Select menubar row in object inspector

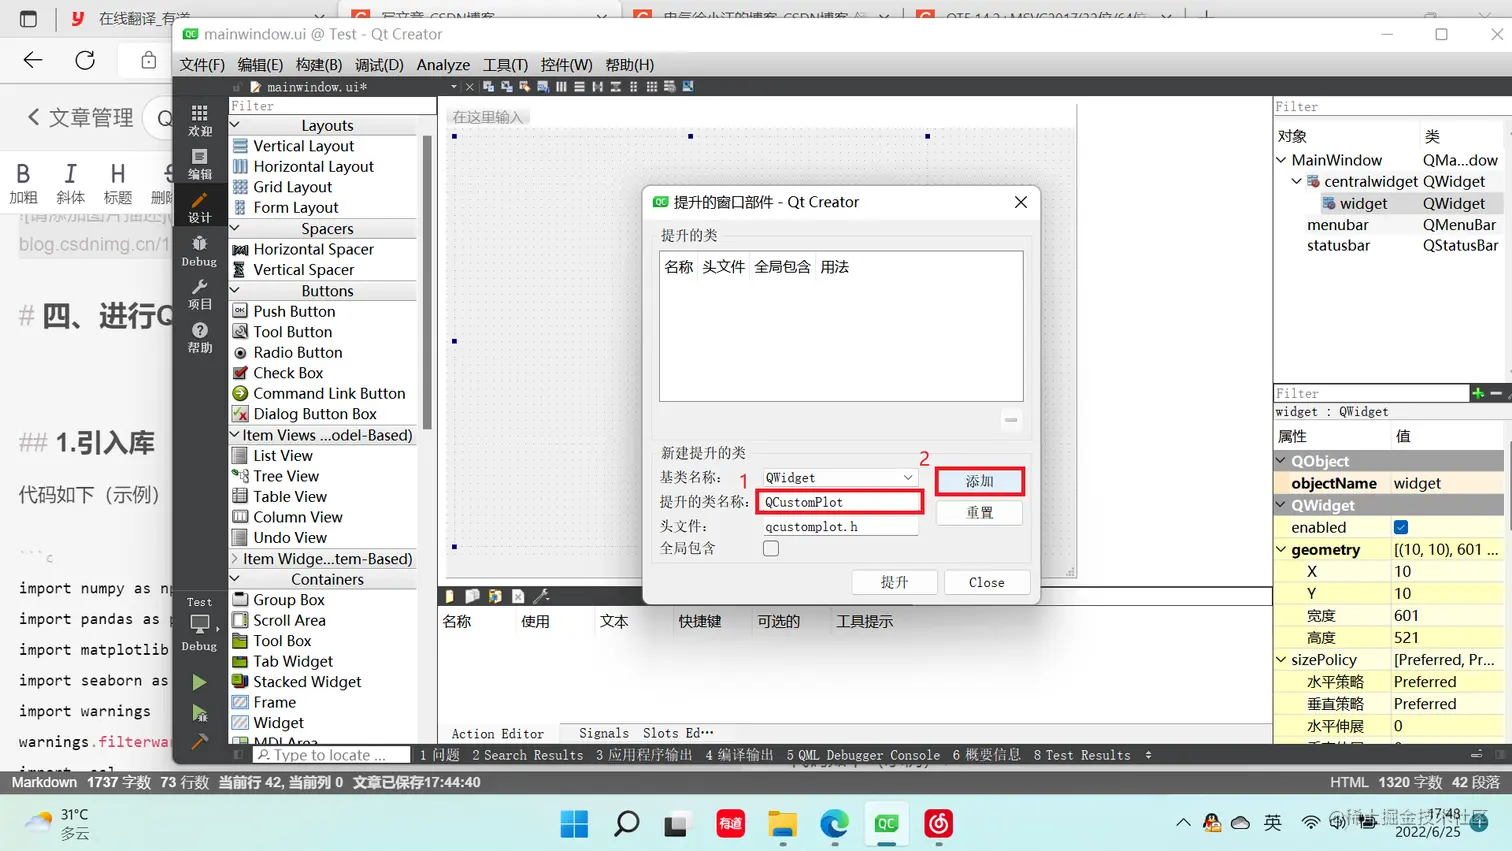1389,225
